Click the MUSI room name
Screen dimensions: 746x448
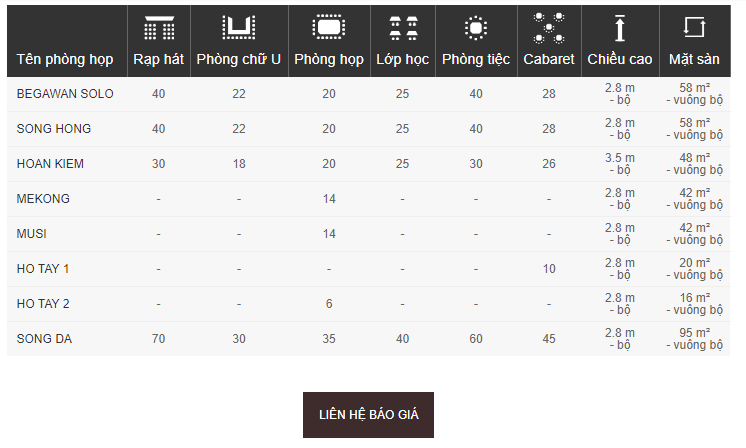31,234
